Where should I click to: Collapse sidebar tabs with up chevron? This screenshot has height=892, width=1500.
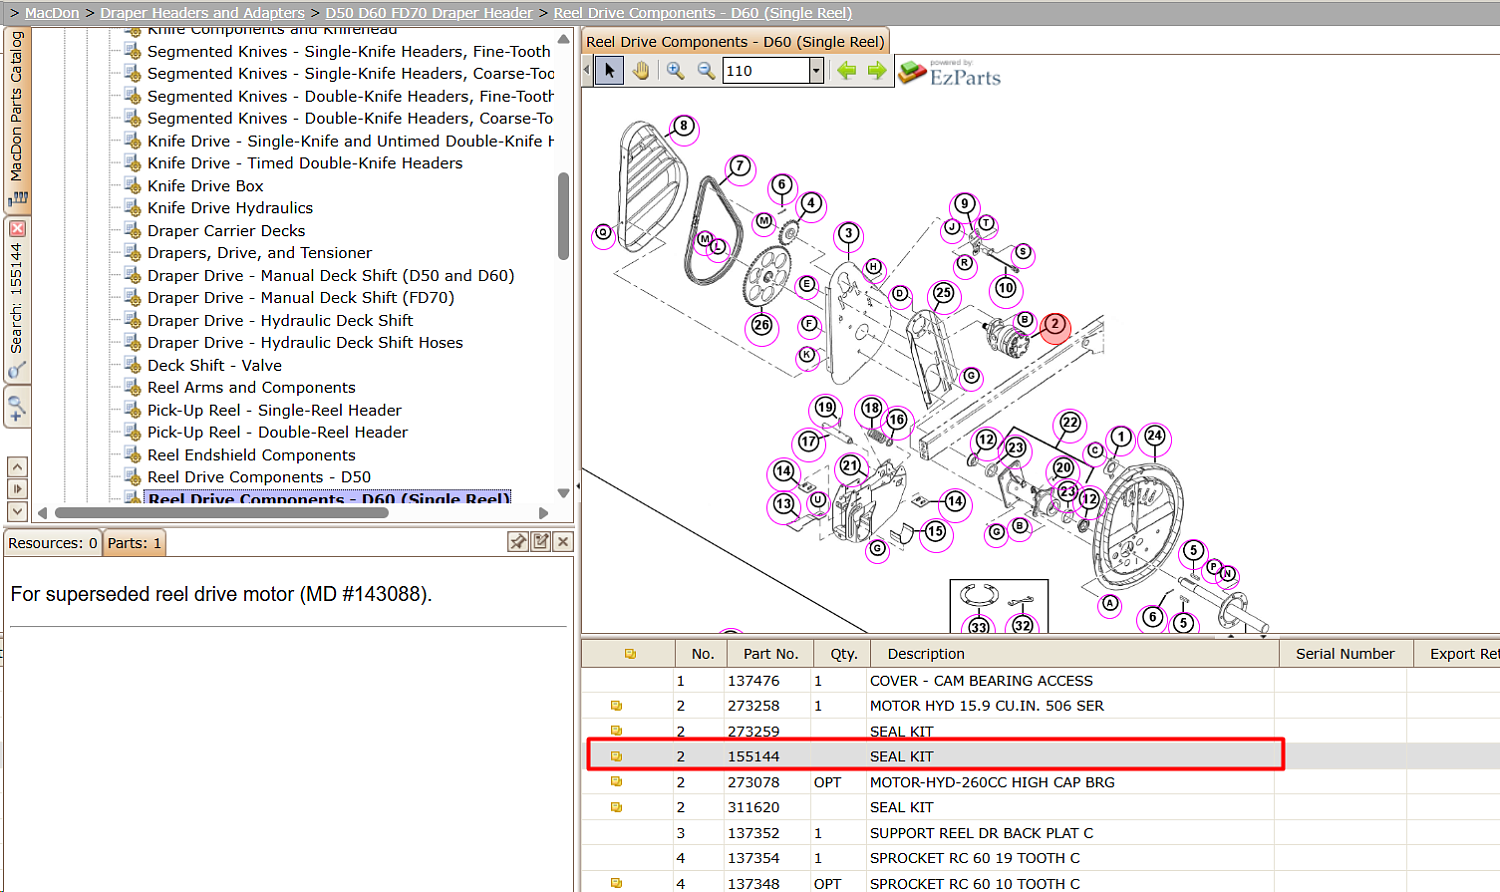click(17, 467)
